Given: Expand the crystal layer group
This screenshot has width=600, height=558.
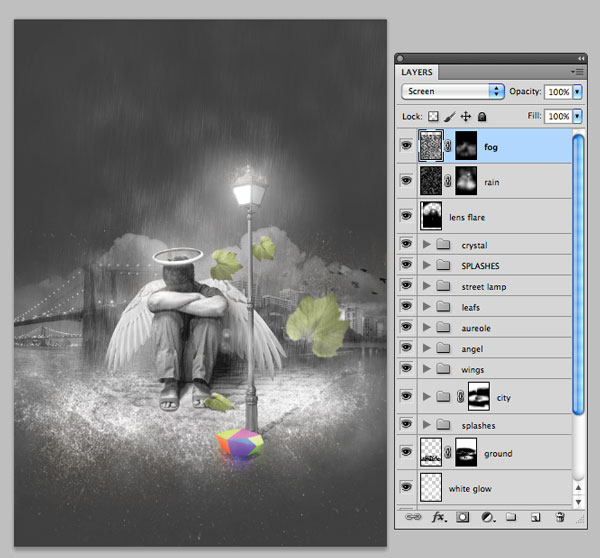Looking at the screenshot, I should tap(428, 245).
